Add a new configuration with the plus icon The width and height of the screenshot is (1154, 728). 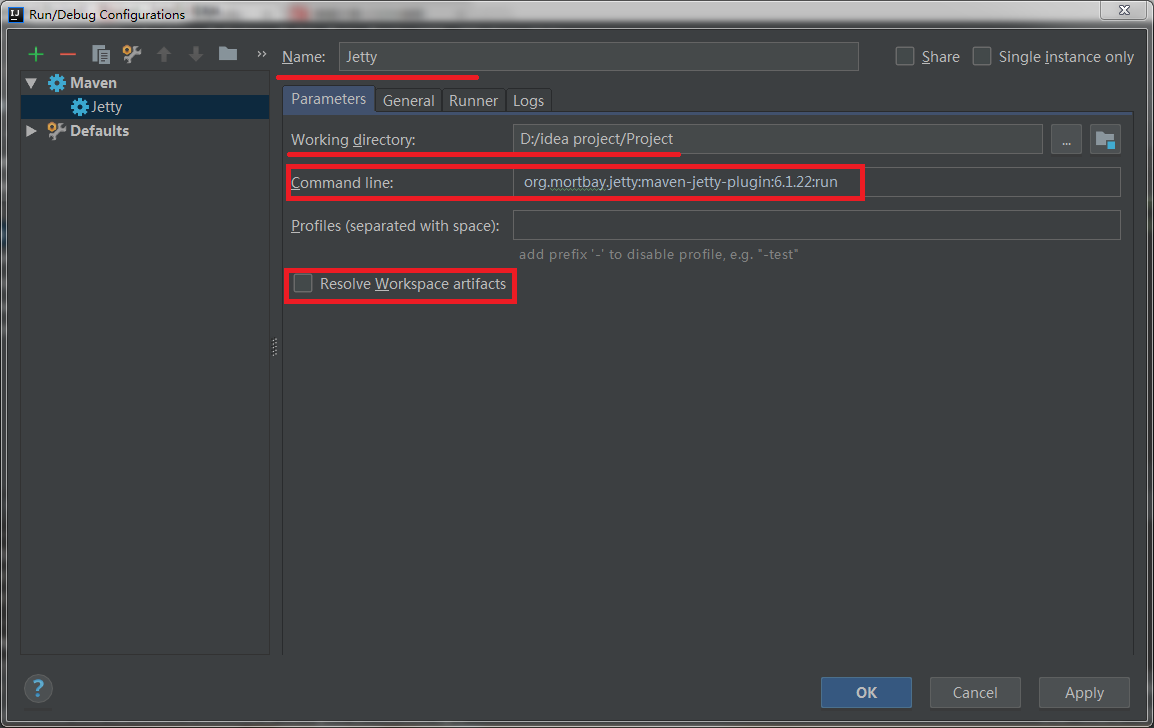(35, 54)
